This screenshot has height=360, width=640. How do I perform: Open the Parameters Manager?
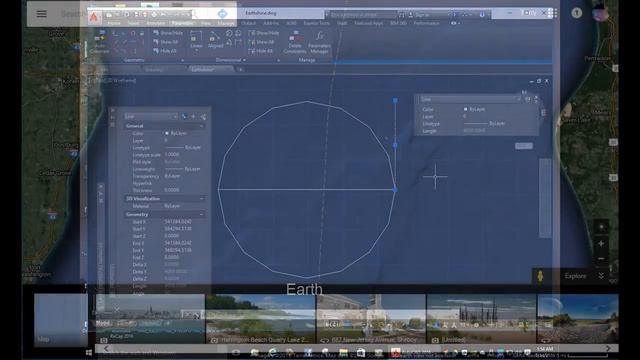pos(319,42)
